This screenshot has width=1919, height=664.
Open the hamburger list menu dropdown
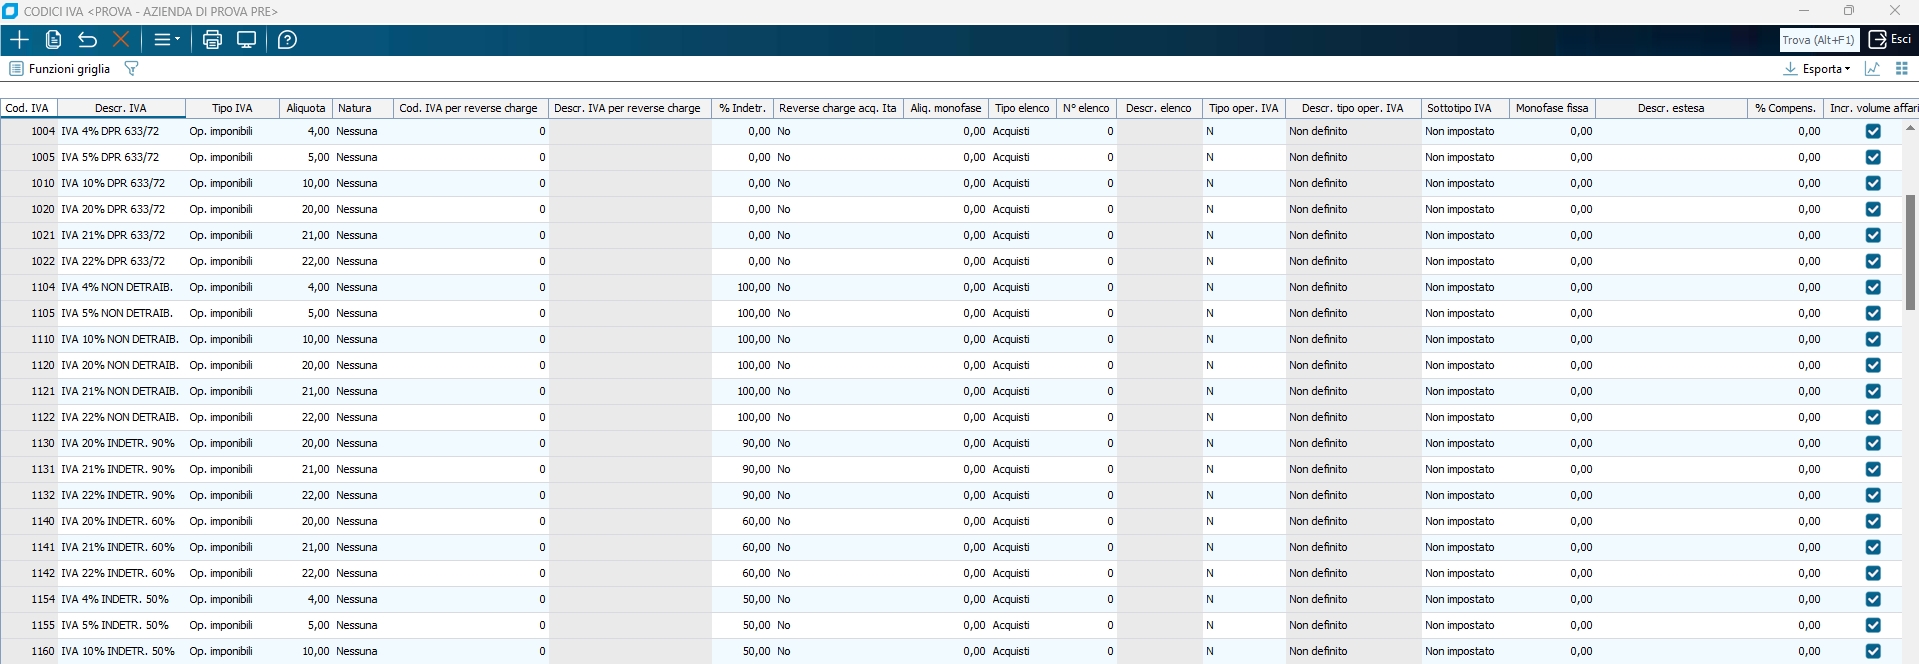(166, 40)
